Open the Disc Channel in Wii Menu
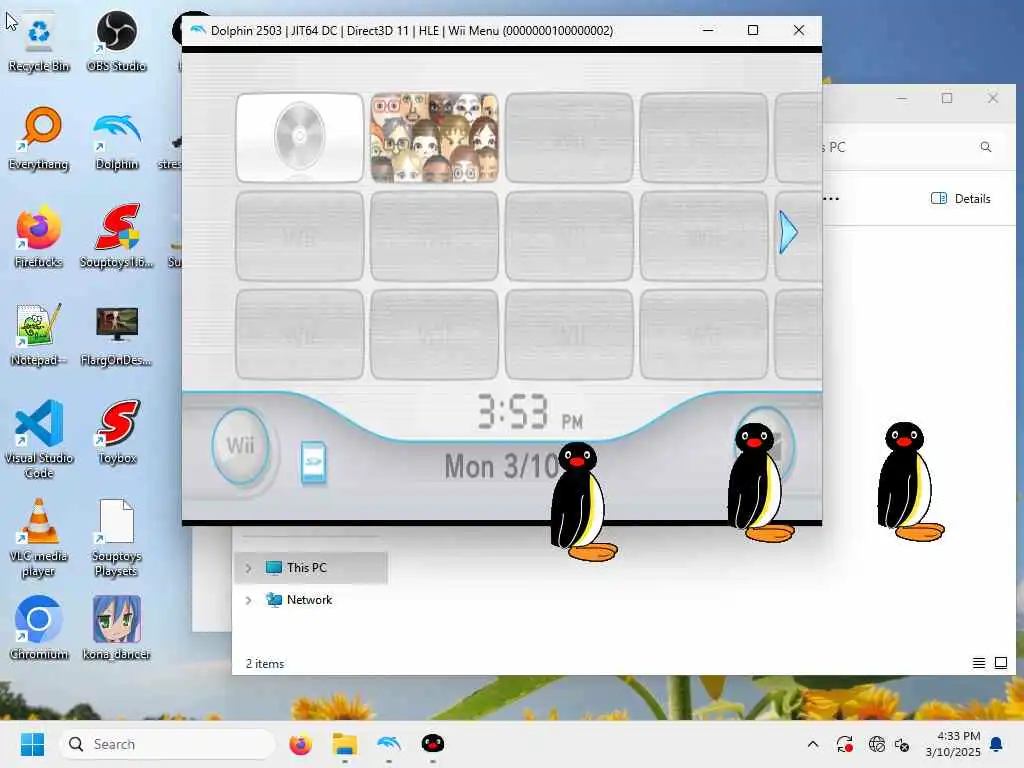The height and width of the screenshot is (768, 1024). pyautogui.click(x=300, y=137)
